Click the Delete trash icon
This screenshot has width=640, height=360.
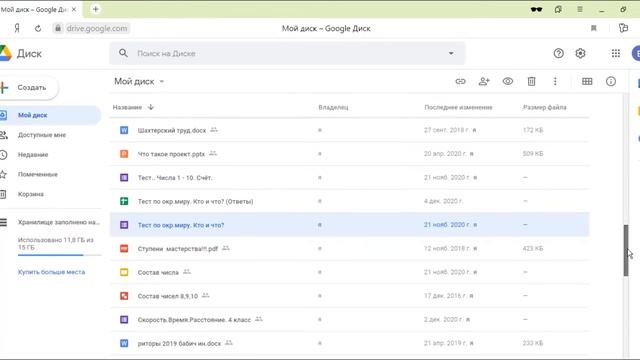[x=531, y=81]
